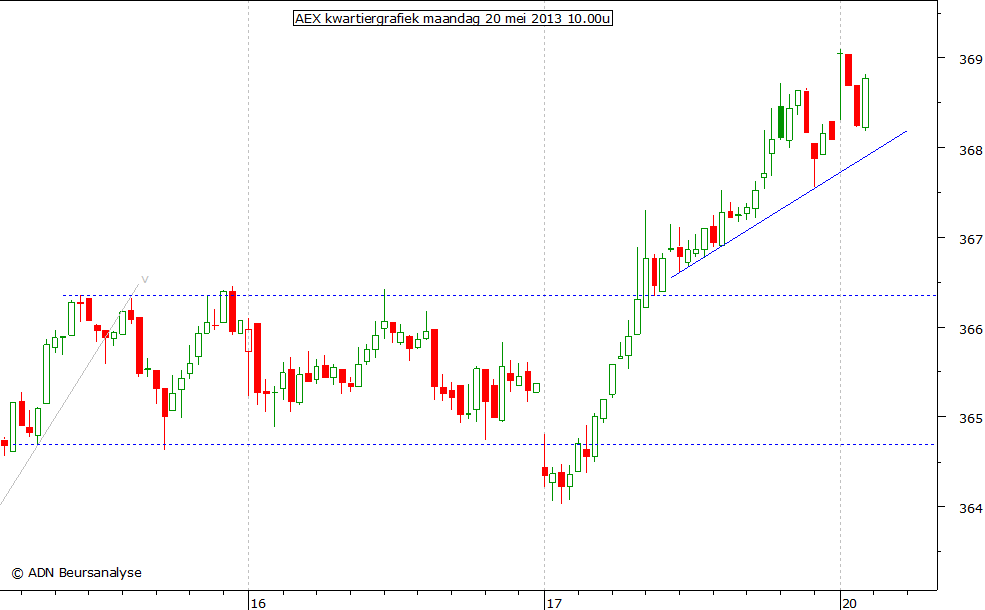Image resolution: width=985 pixels, height=610 pixels.
Task: Select the 368 price axis label
Action: click(x=971, y=150)
